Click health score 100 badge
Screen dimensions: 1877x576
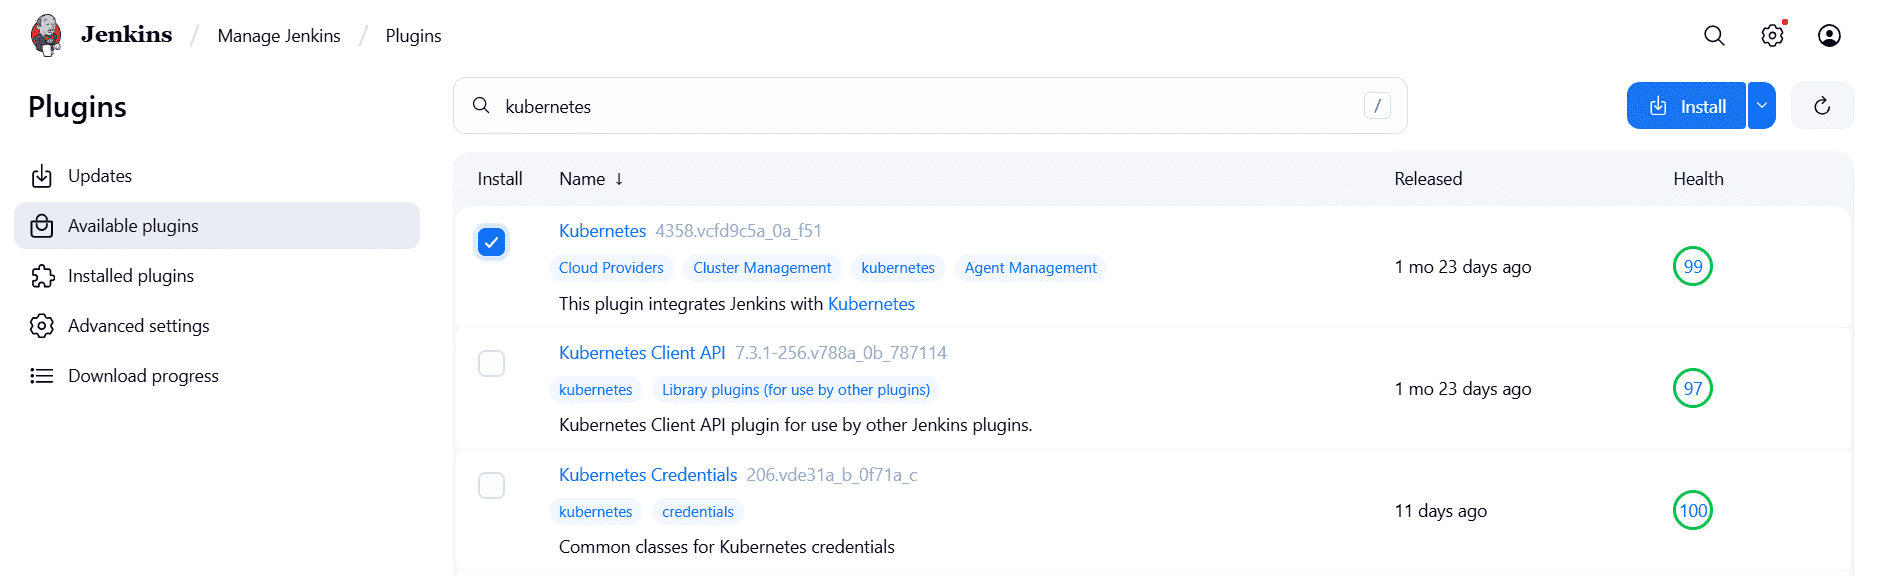pyautogui.click(x=1693, y=511)
